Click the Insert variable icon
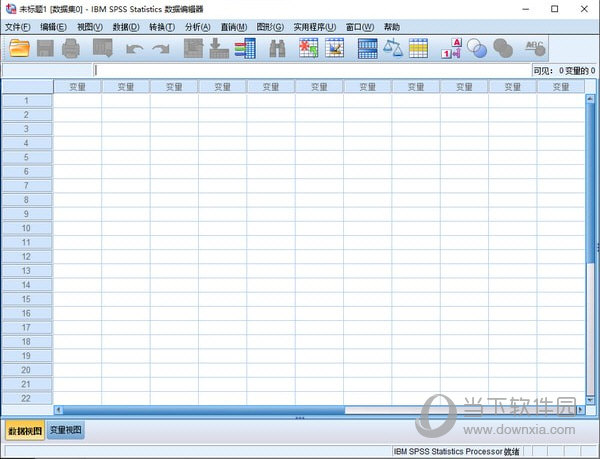Viewport: 600px width, 459px height. [334, 48]
